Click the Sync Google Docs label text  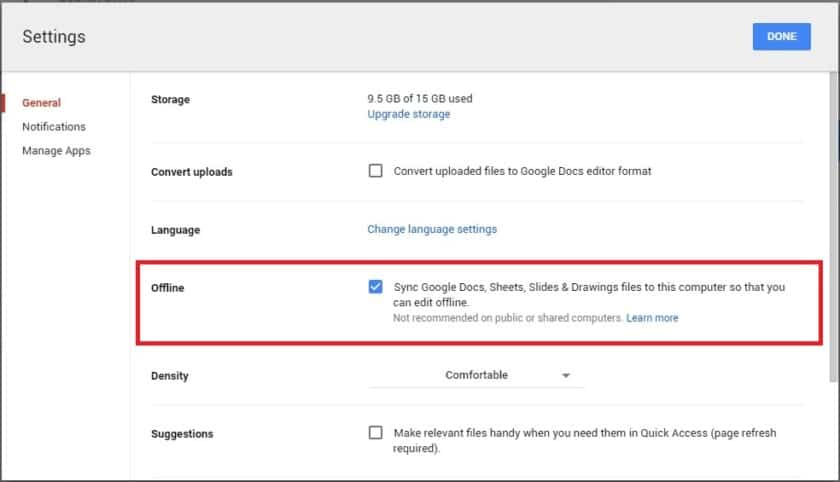[589, 287]
